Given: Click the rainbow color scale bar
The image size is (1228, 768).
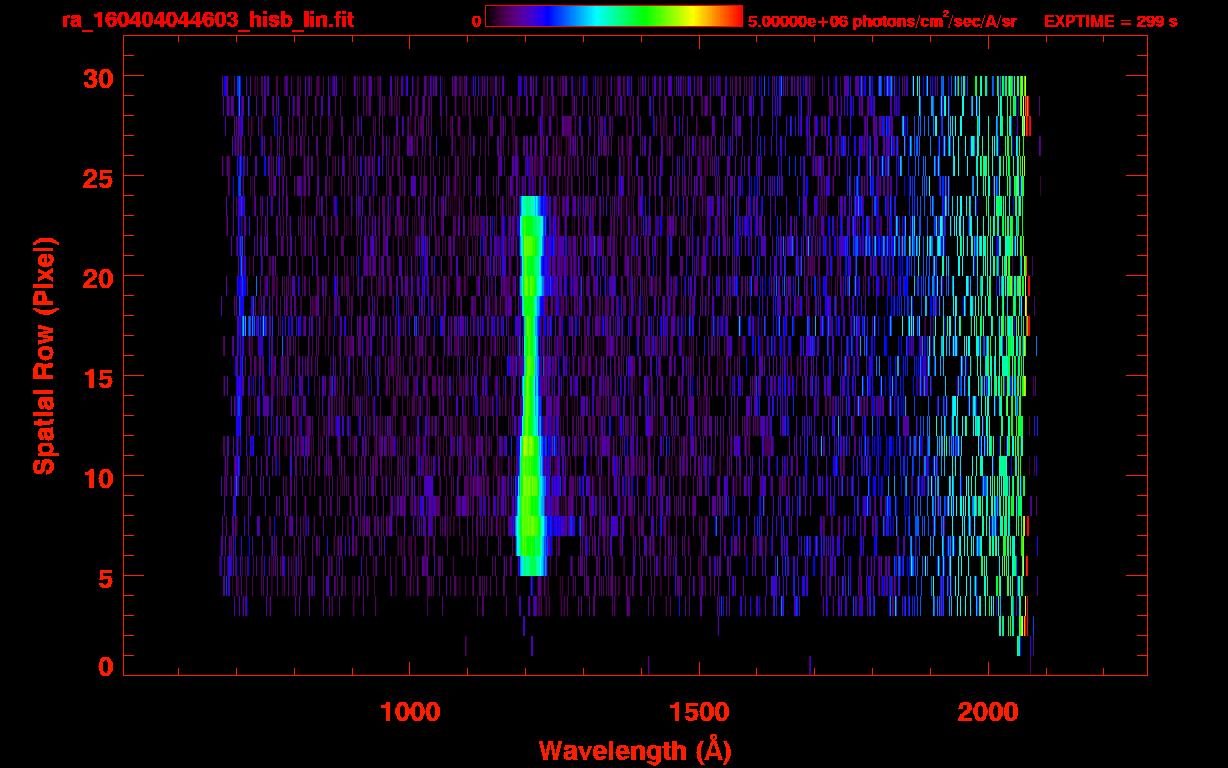Looking at the screenshot, I should coord(614,16).
